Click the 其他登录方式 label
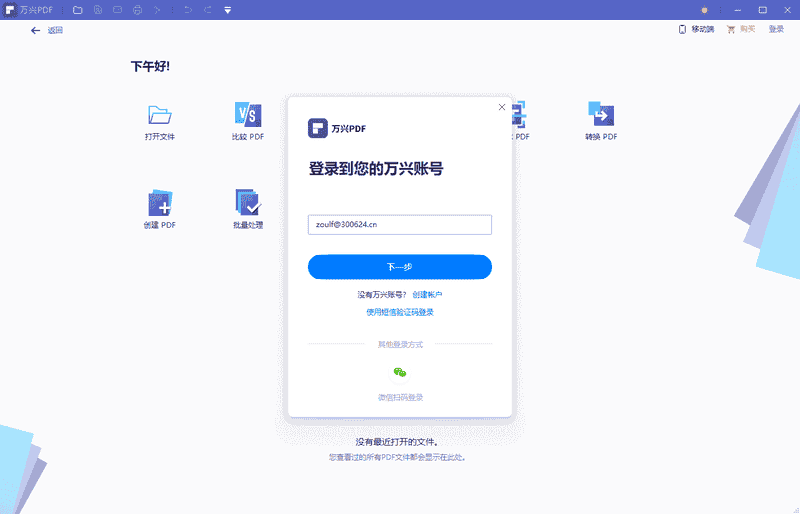Viewport: 800px width, 514px height. click(400, 345)
